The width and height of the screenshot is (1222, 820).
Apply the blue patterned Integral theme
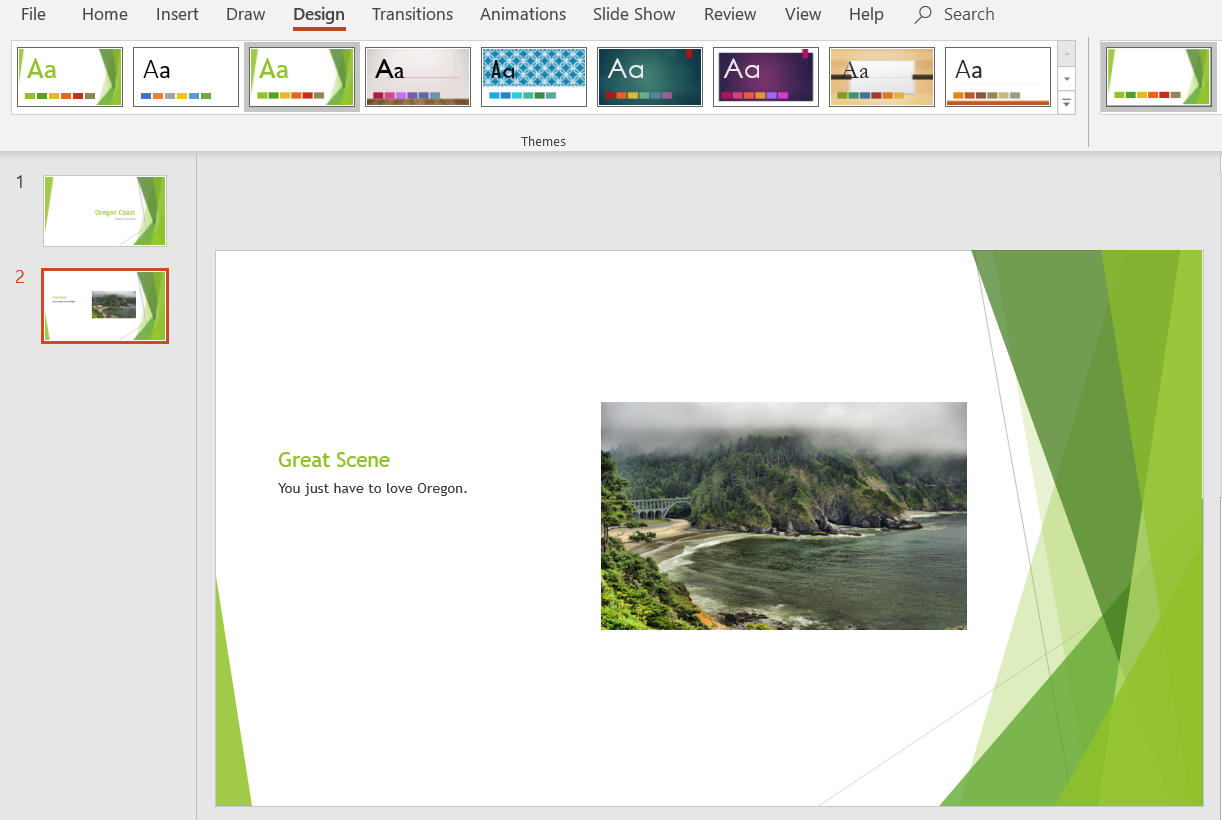(533, 76)
